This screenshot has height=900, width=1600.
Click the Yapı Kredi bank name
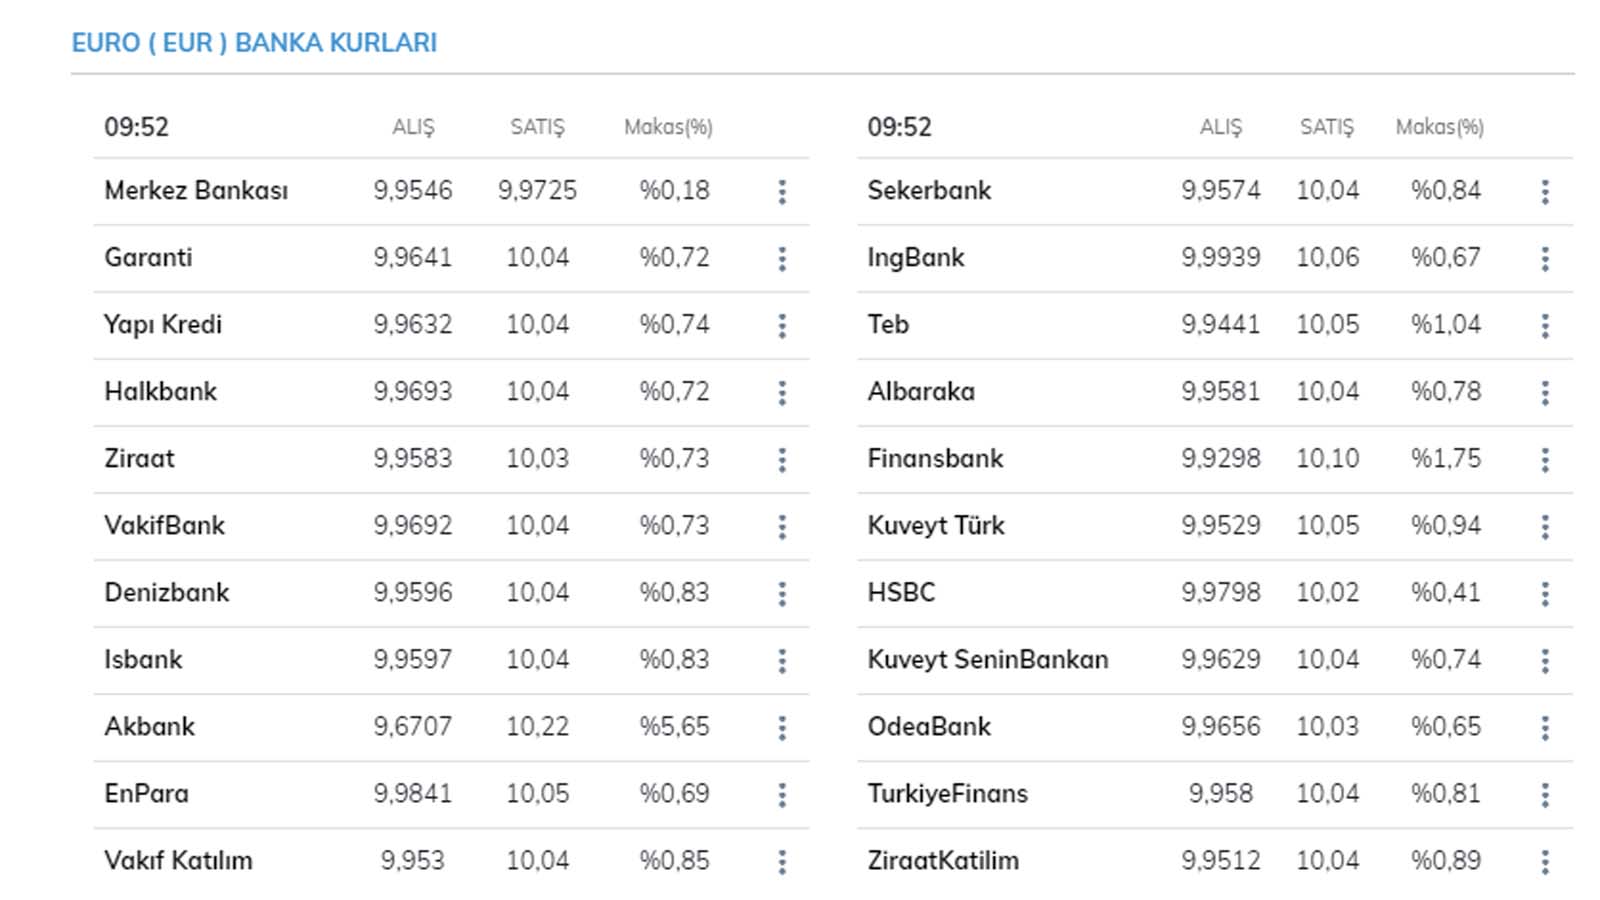163,324
